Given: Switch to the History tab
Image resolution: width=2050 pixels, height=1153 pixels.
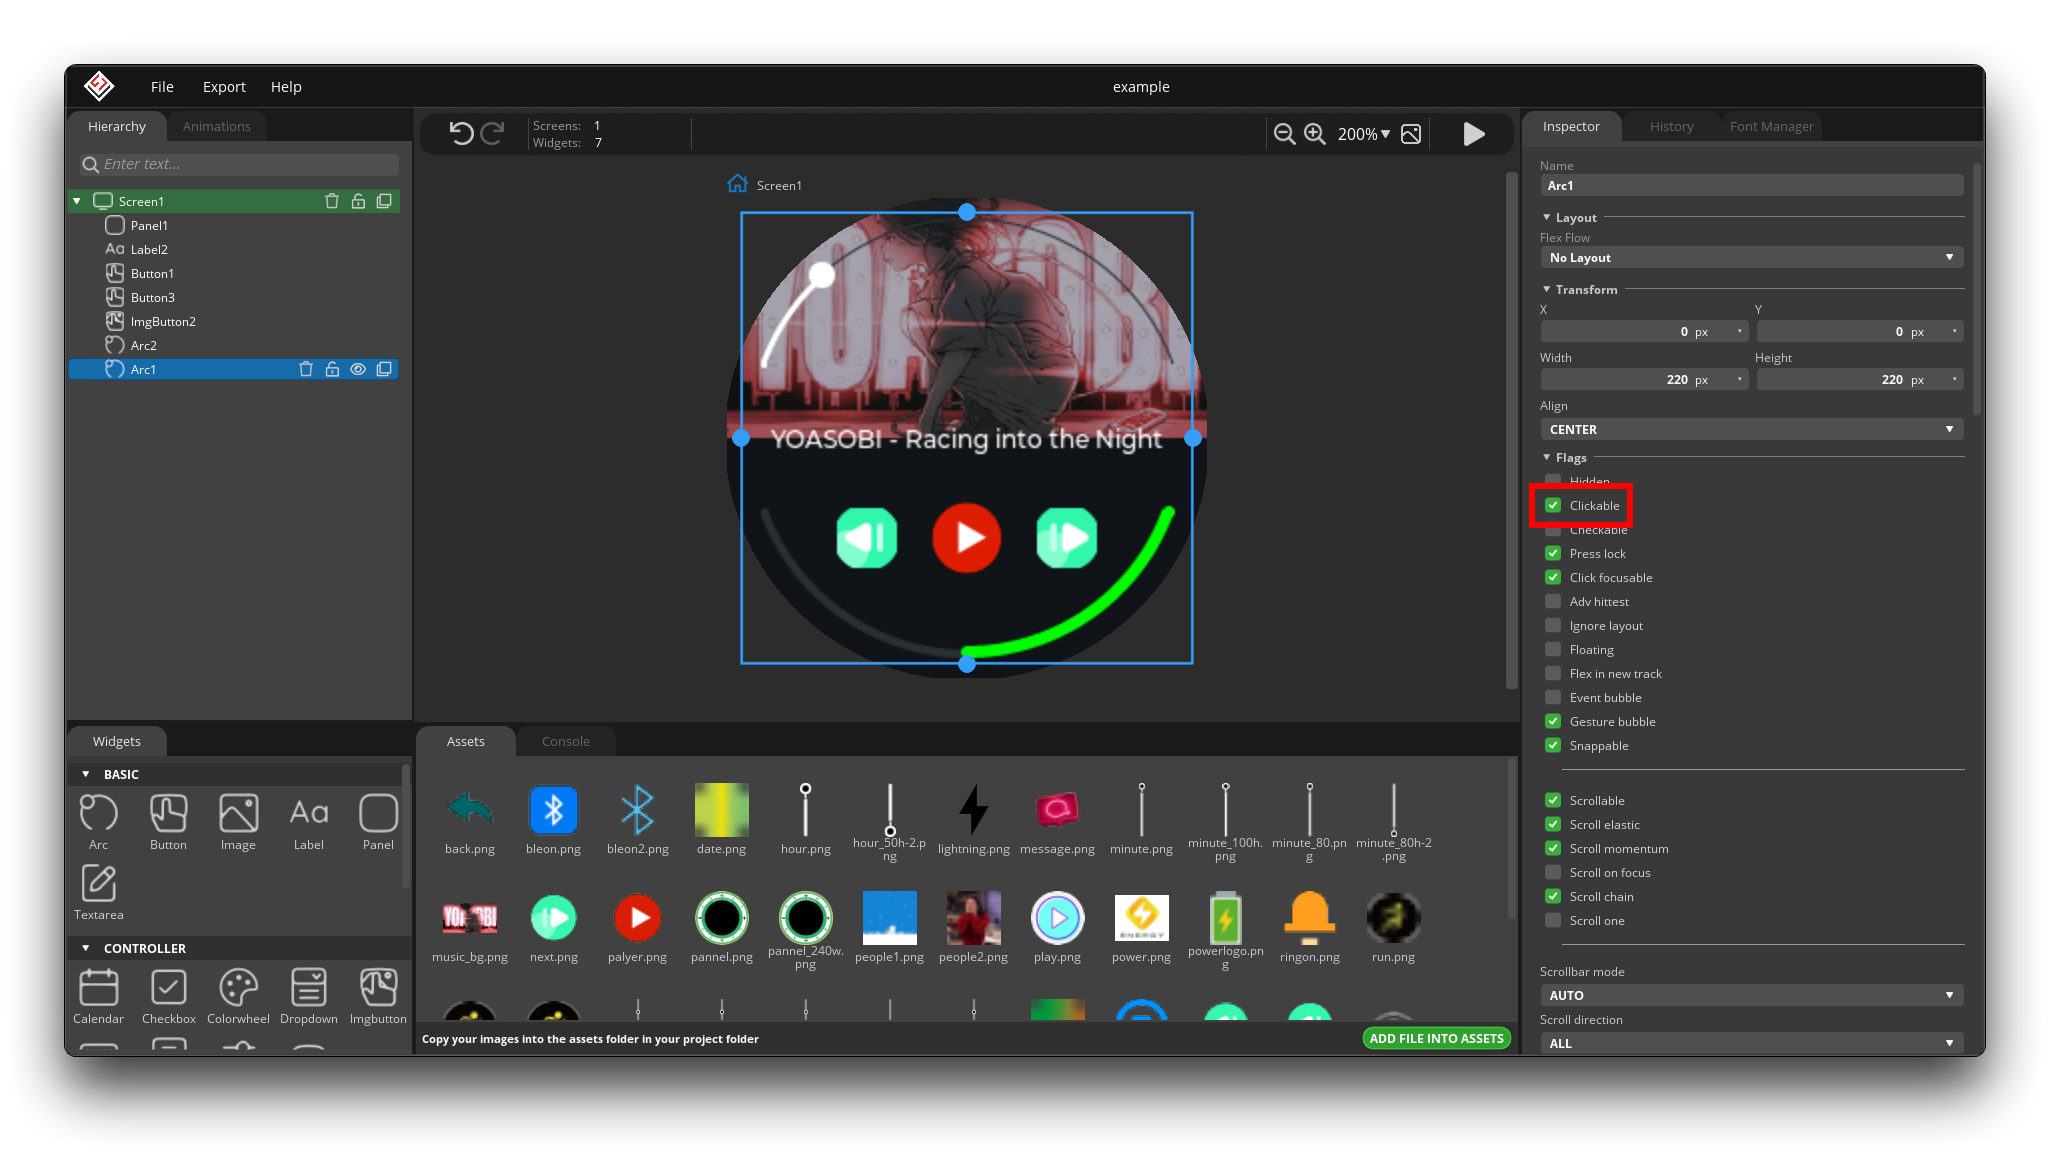Looking at the screenshot, I should pyautogui.click(x=1671, y=126).
